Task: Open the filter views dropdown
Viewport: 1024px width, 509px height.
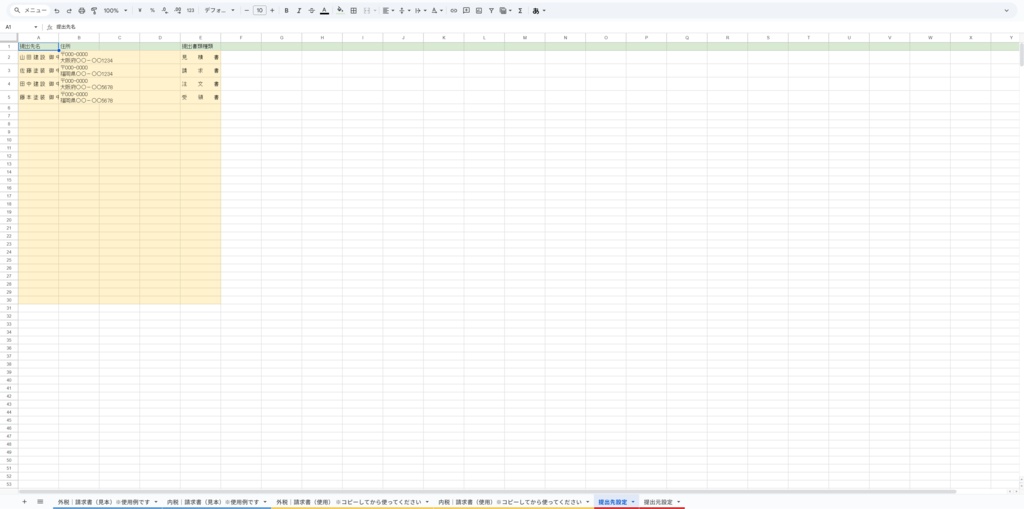Action: click(x=505, y=10)
